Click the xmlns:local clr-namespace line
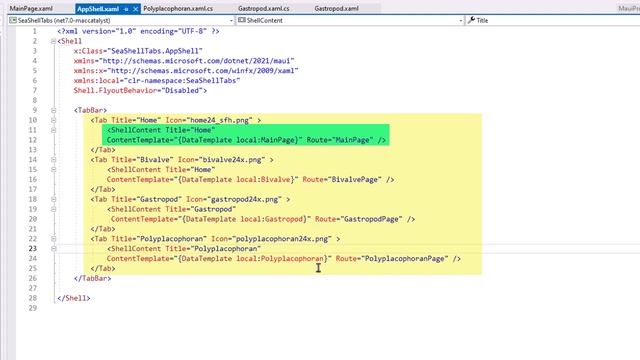640x360 pixels. [x=157, y=81]
